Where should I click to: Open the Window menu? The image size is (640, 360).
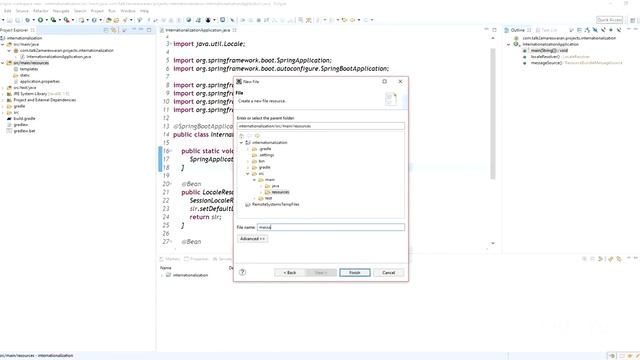[128, 11]
